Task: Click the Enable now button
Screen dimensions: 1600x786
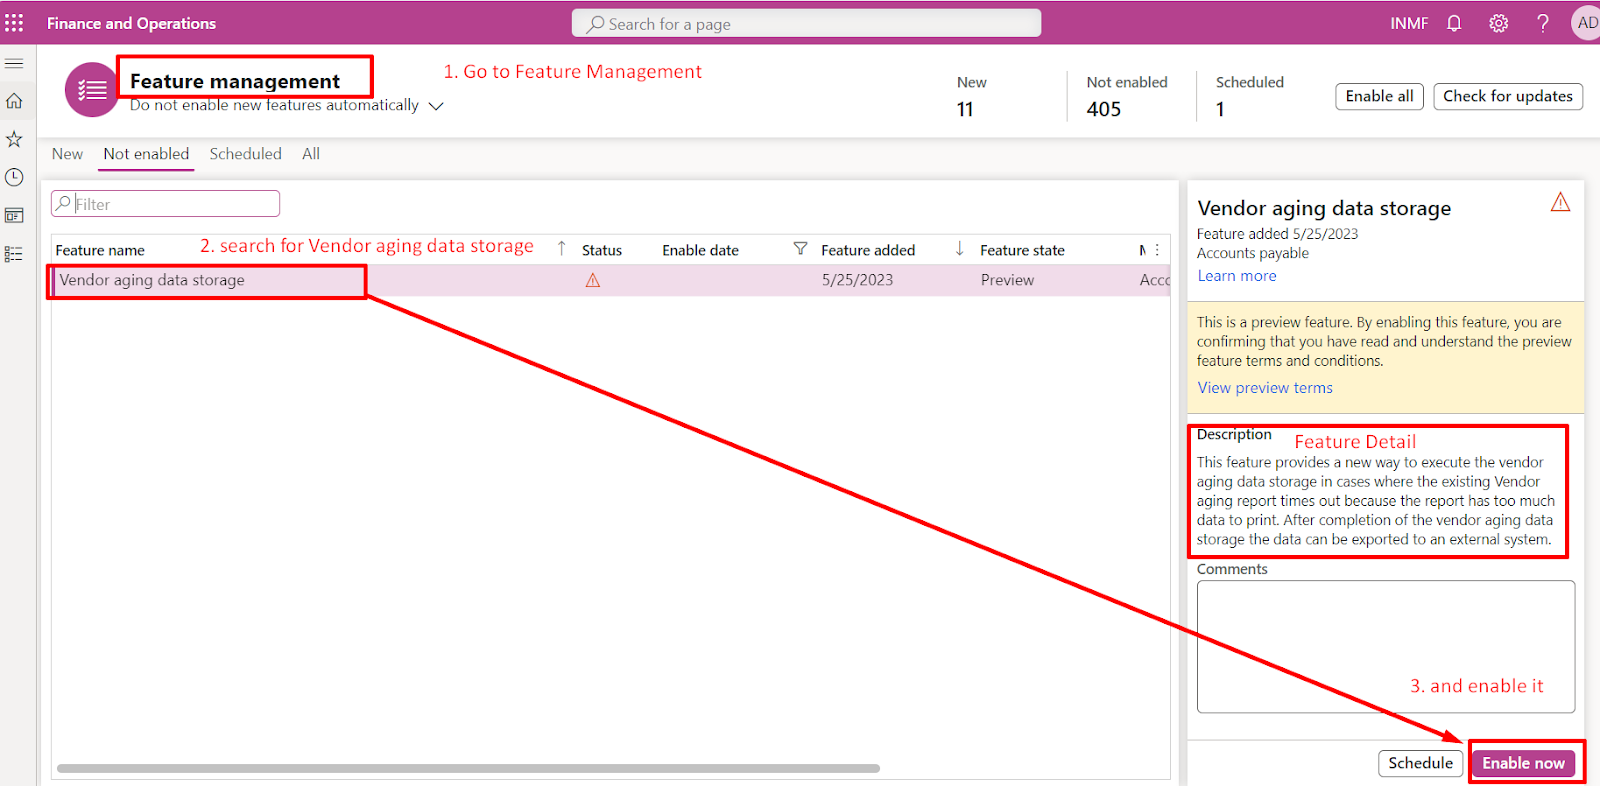Action: point(1523,763)
